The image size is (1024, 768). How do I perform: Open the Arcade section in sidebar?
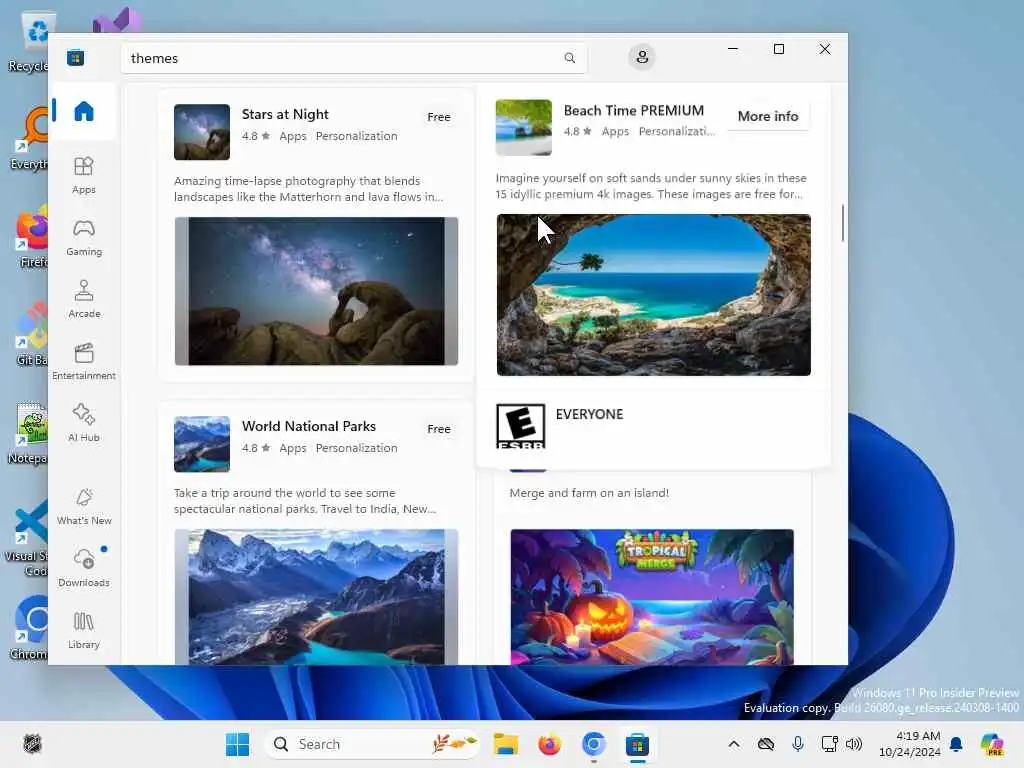coord(84,299)
